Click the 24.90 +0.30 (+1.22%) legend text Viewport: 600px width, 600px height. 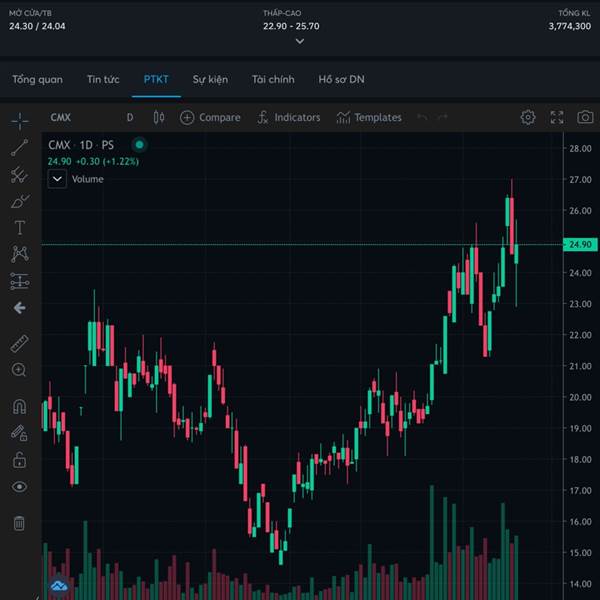pyautogui.click(x=93, y=161)
